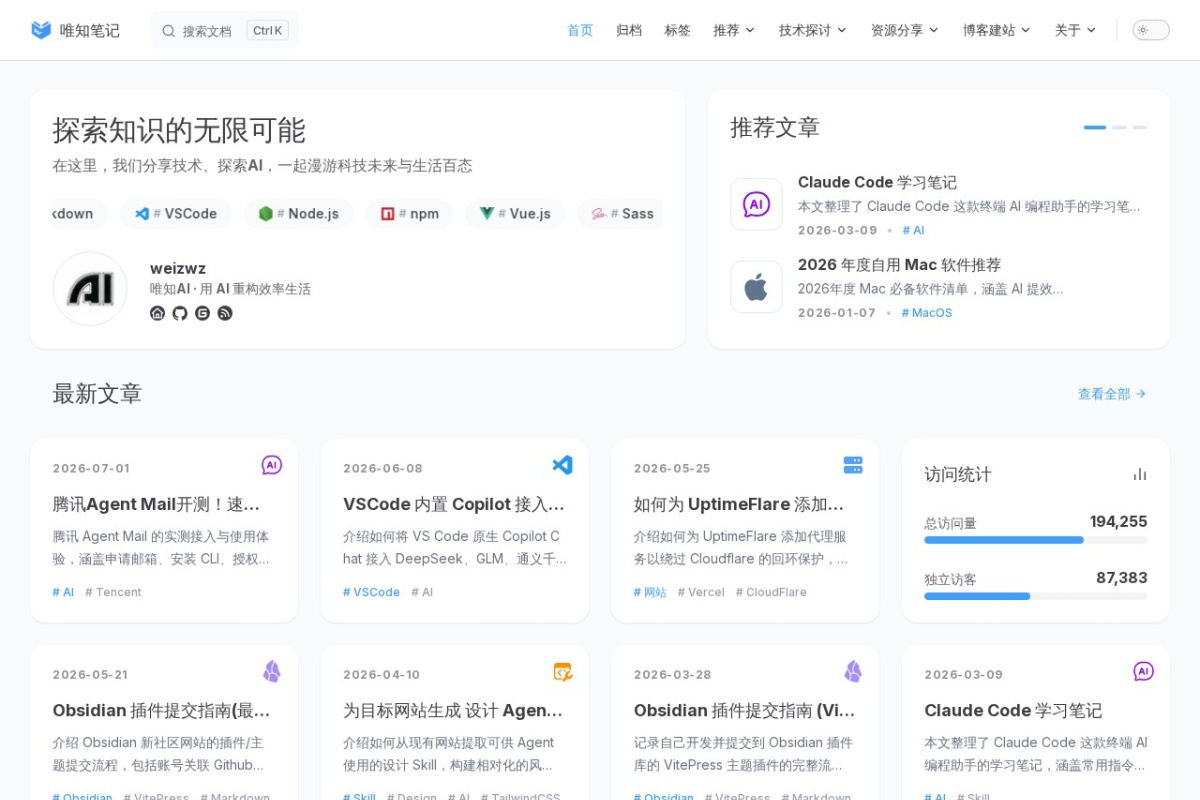
Task: Click 查看全部 link for latest articles
Action: (1112, 394)
